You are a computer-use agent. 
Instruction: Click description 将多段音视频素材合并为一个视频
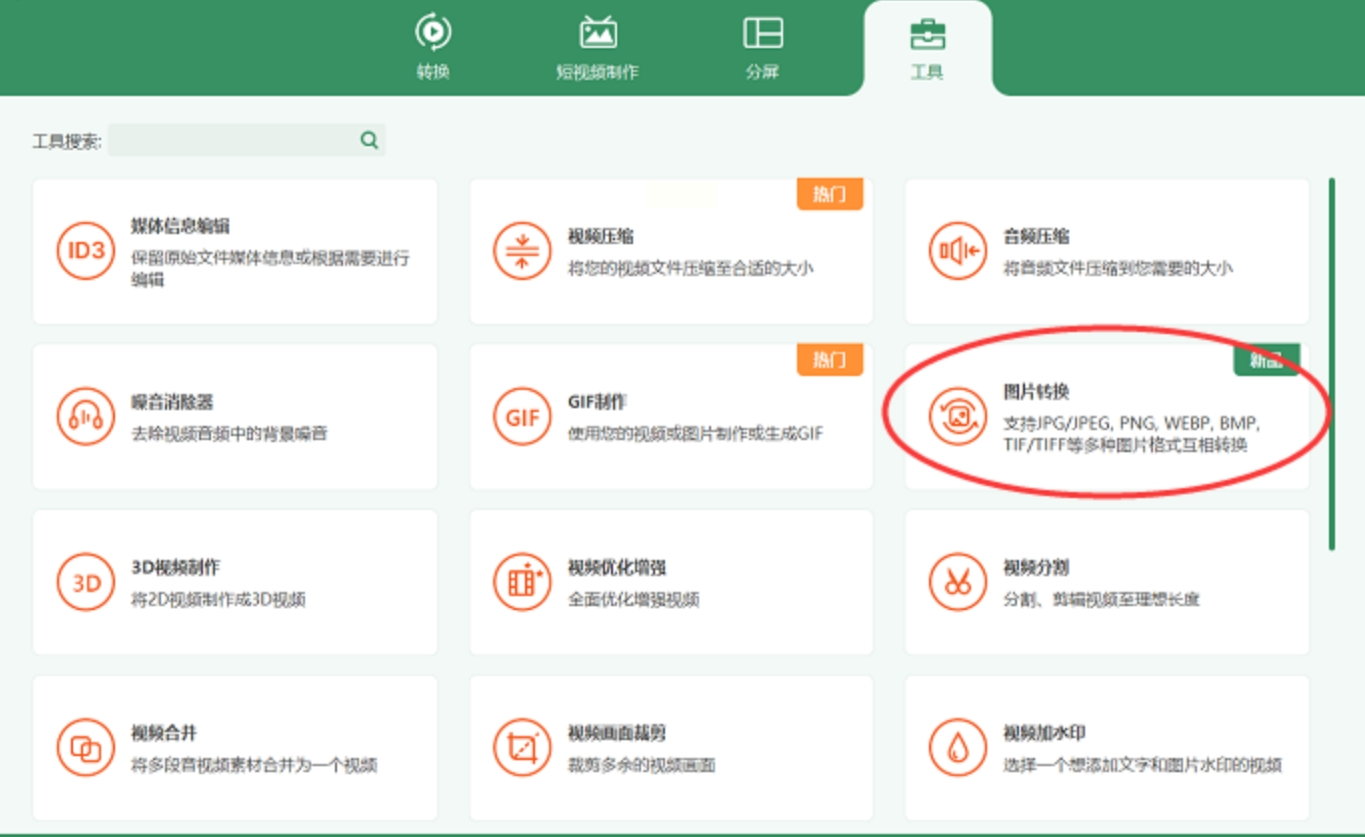254,766
